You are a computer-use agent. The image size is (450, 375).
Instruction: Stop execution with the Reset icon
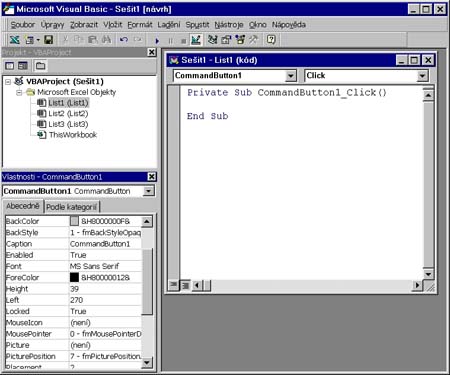tap(183, 41)
